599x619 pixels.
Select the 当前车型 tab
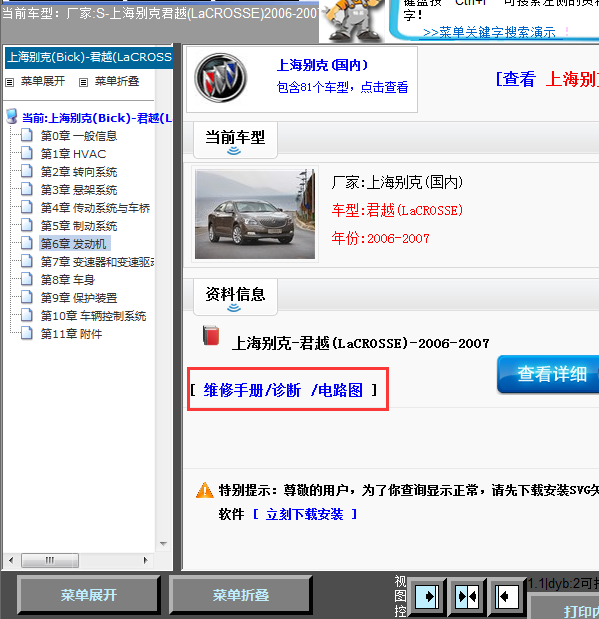coord(235,140)
